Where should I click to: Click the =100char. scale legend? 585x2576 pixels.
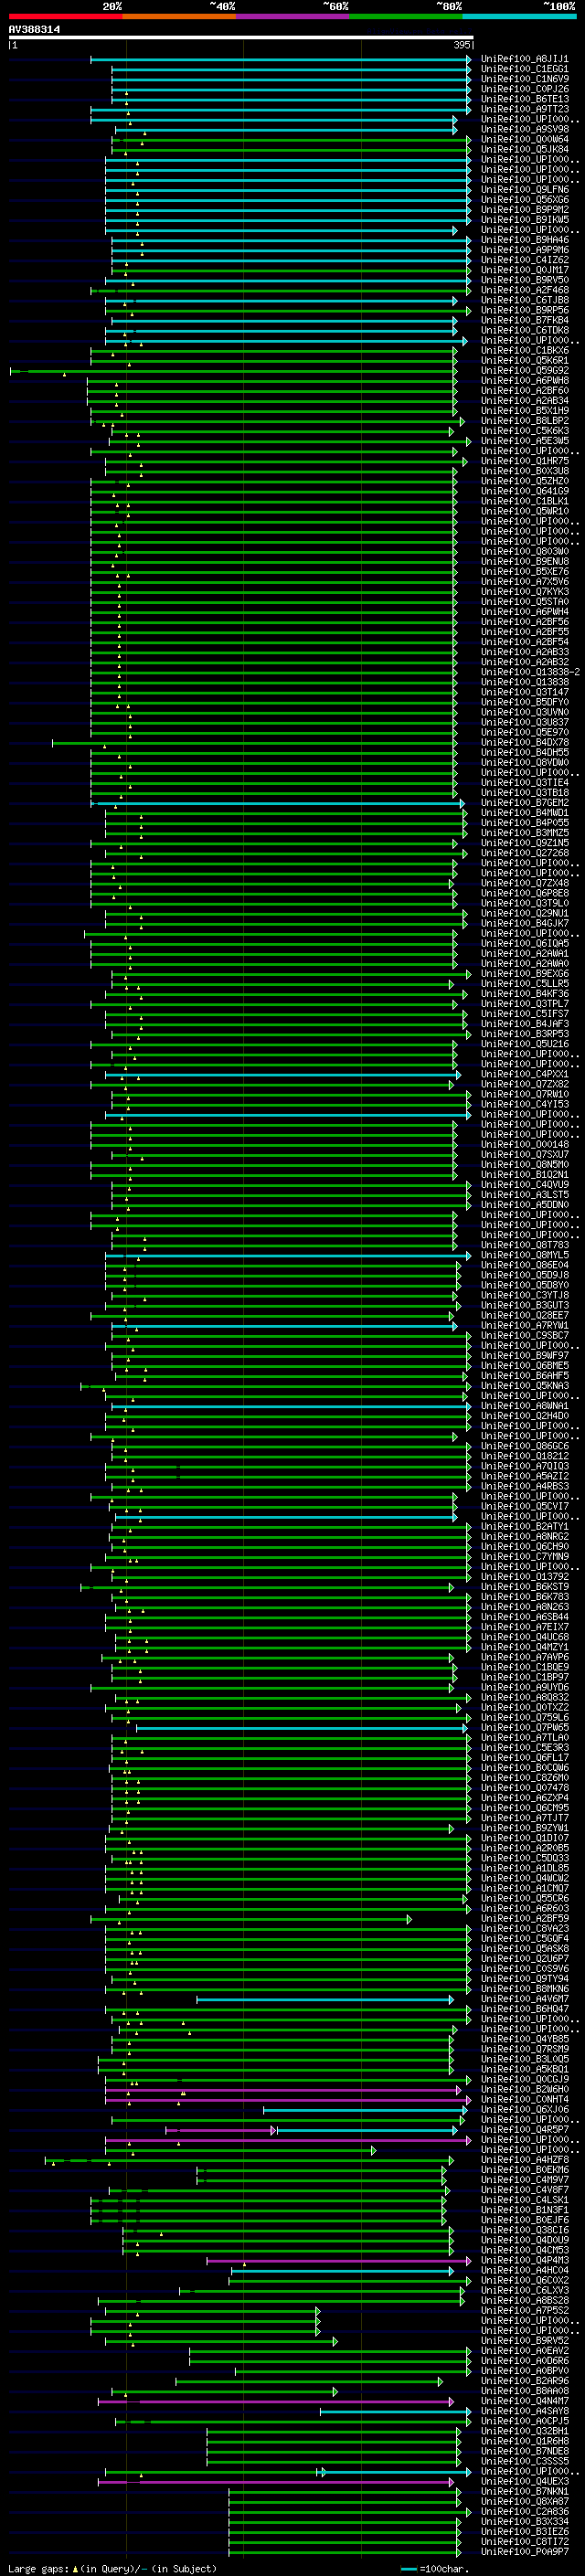point(435,2569)
